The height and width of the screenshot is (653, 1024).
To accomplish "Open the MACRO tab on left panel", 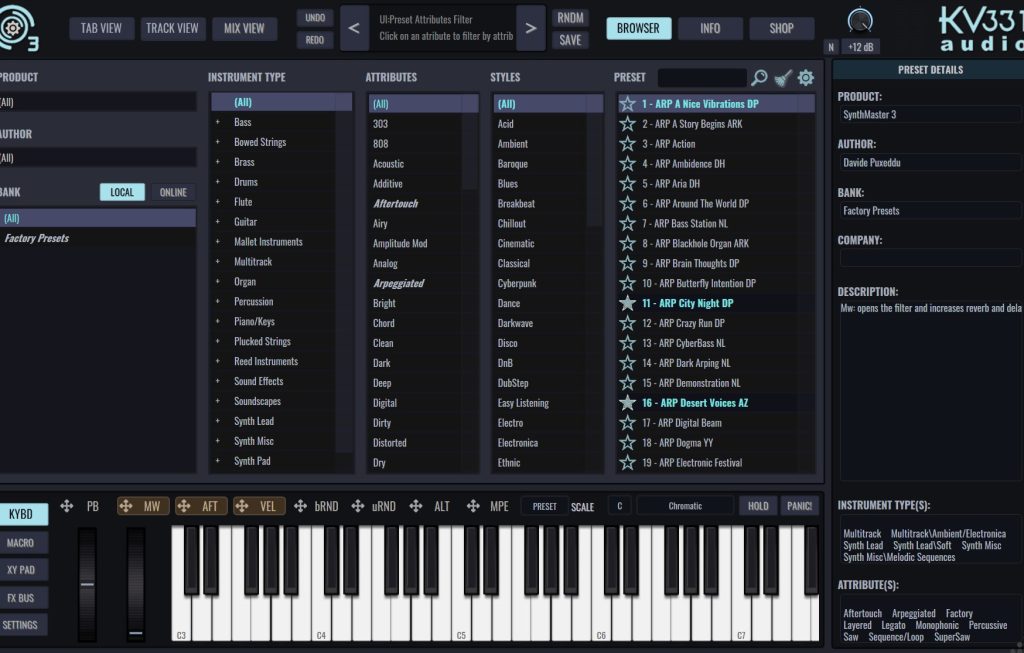I will click(x=21, y=543).
